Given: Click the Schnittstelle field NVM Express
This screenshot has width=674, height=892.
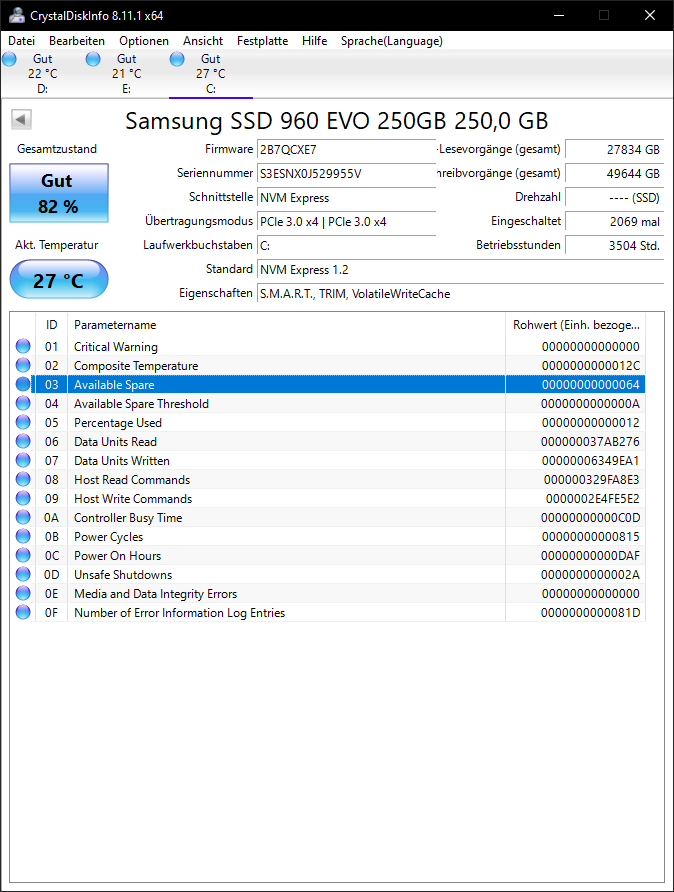Looking at the screenshot, I should (x=346, y=197).
